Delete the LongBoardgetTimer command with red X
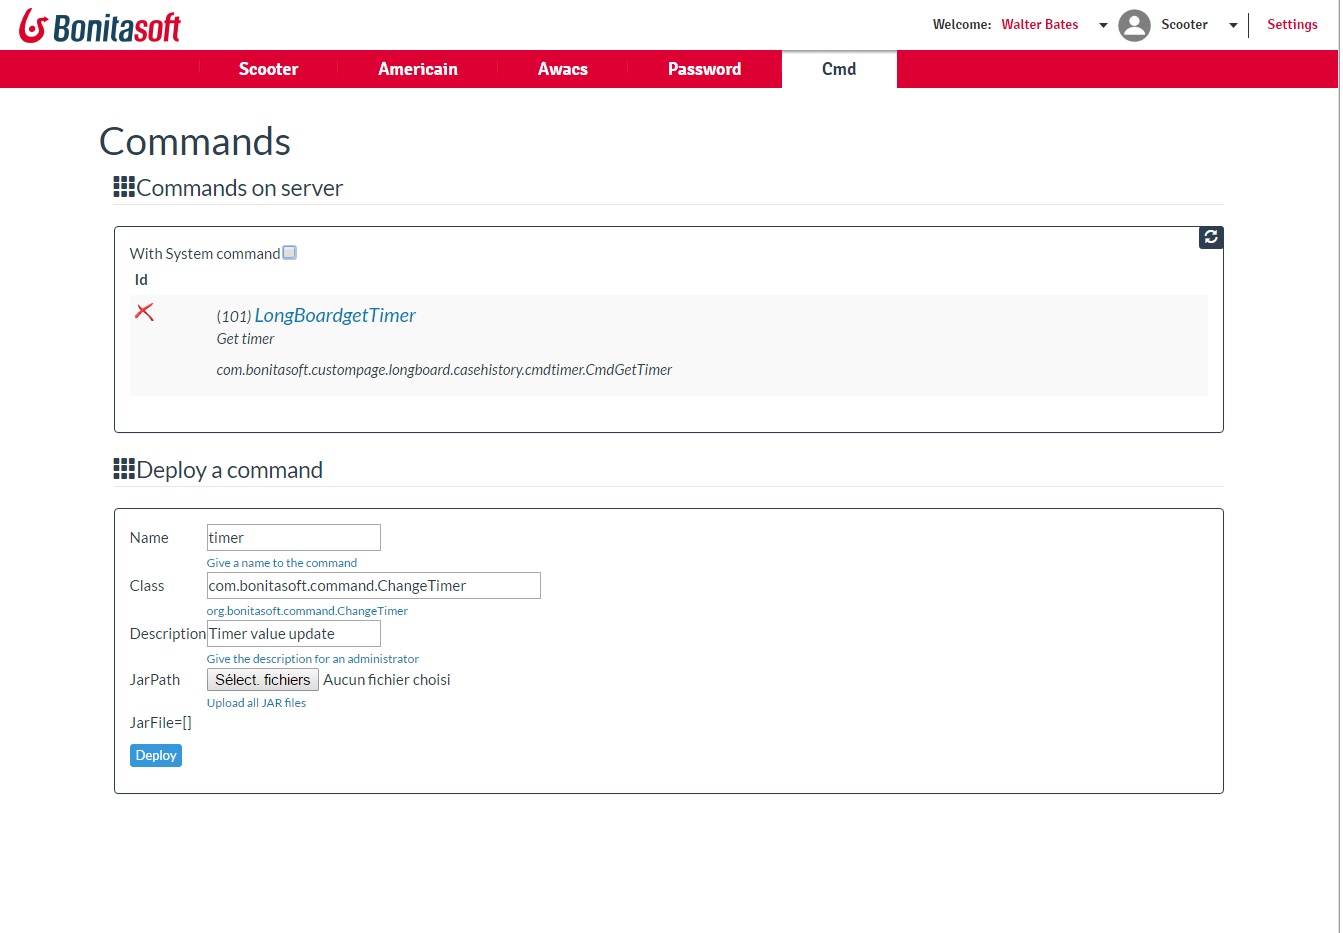1343x933 pixels. pos(145,312)
